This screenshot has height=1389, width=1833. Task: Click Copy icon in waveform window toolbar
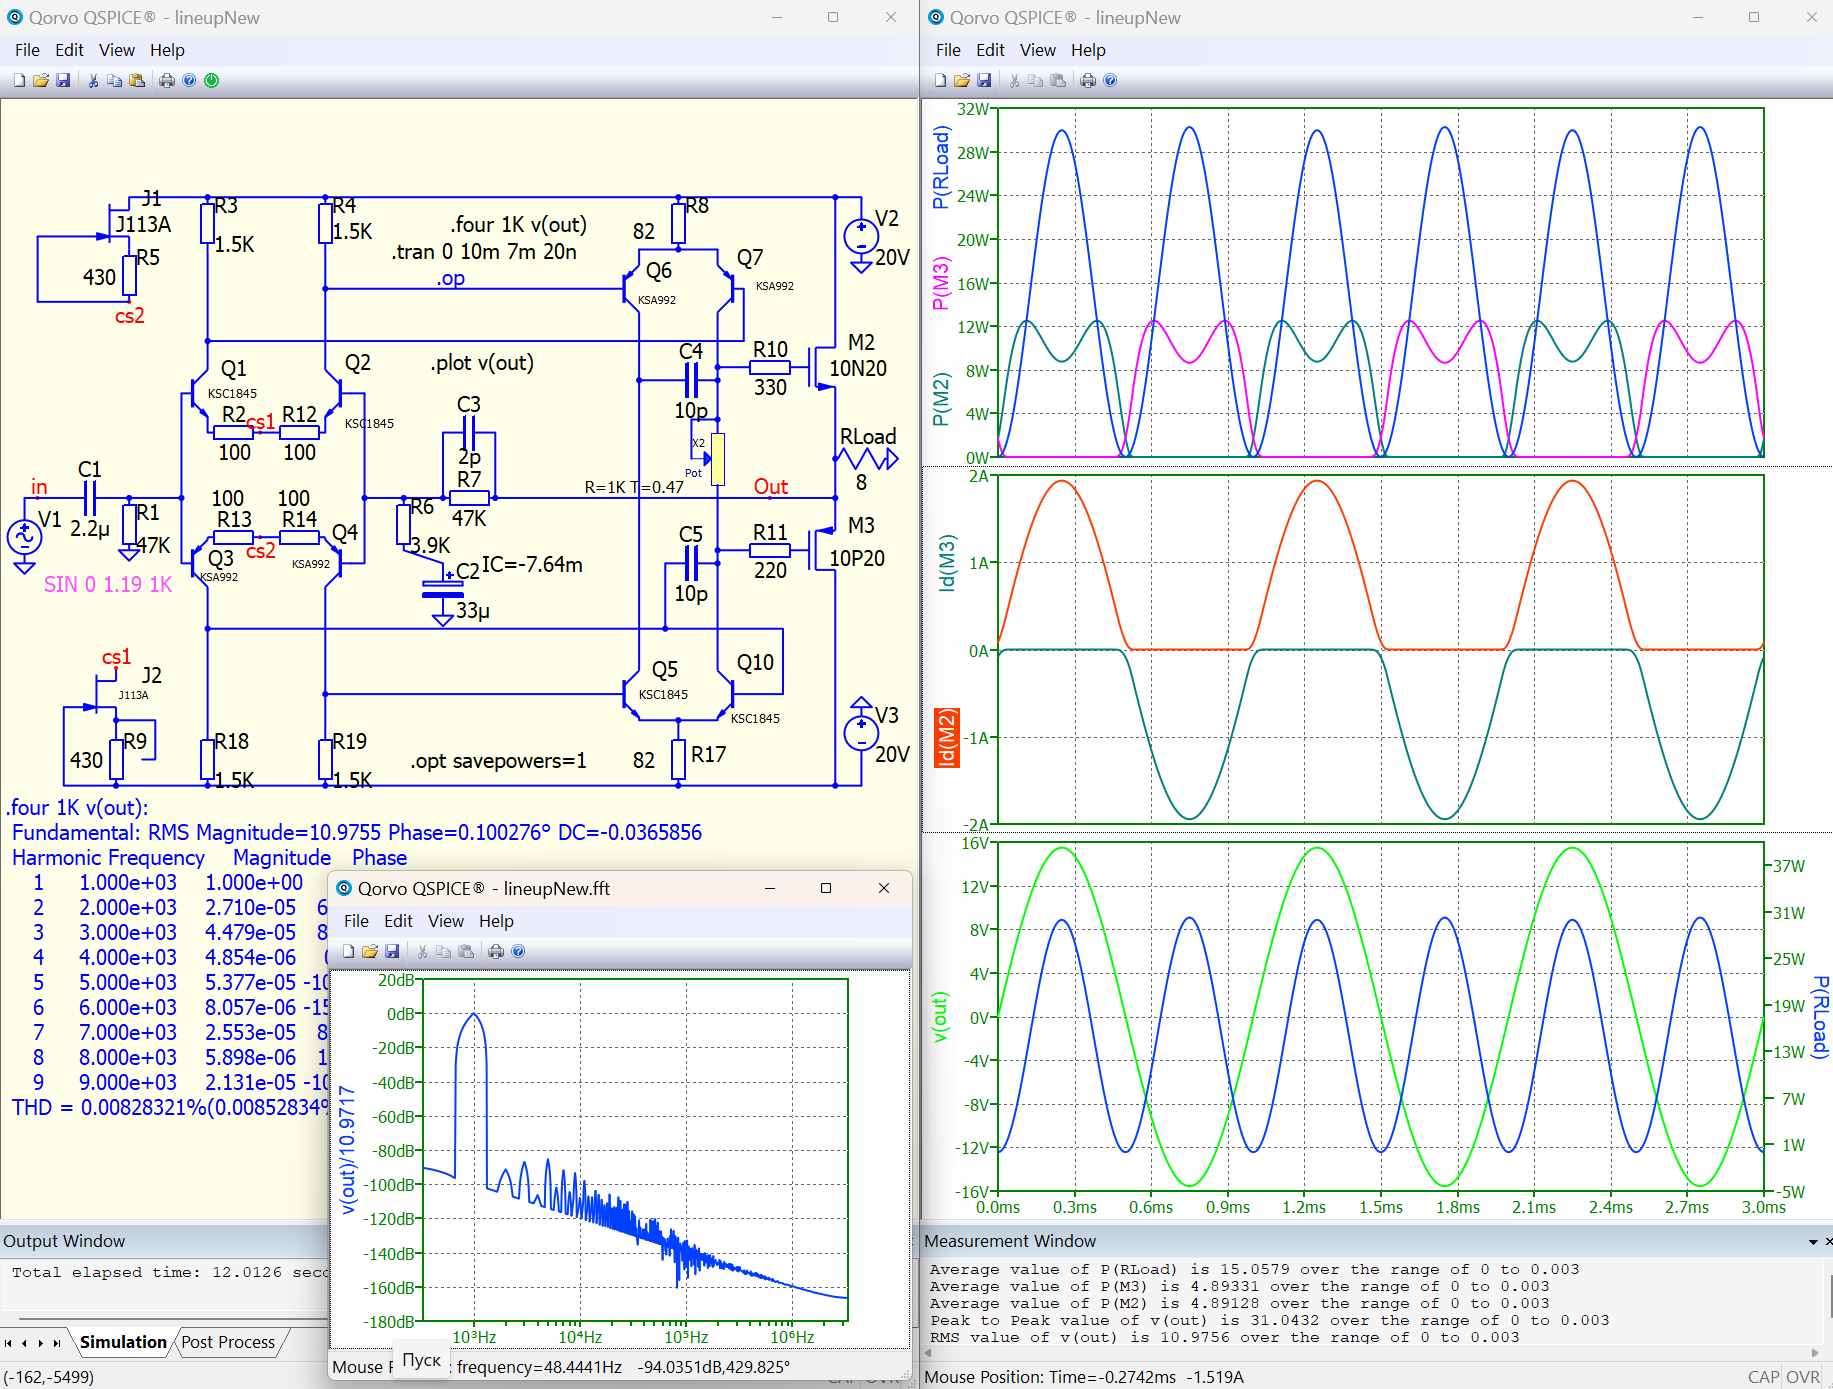(x=1035, y=81)
